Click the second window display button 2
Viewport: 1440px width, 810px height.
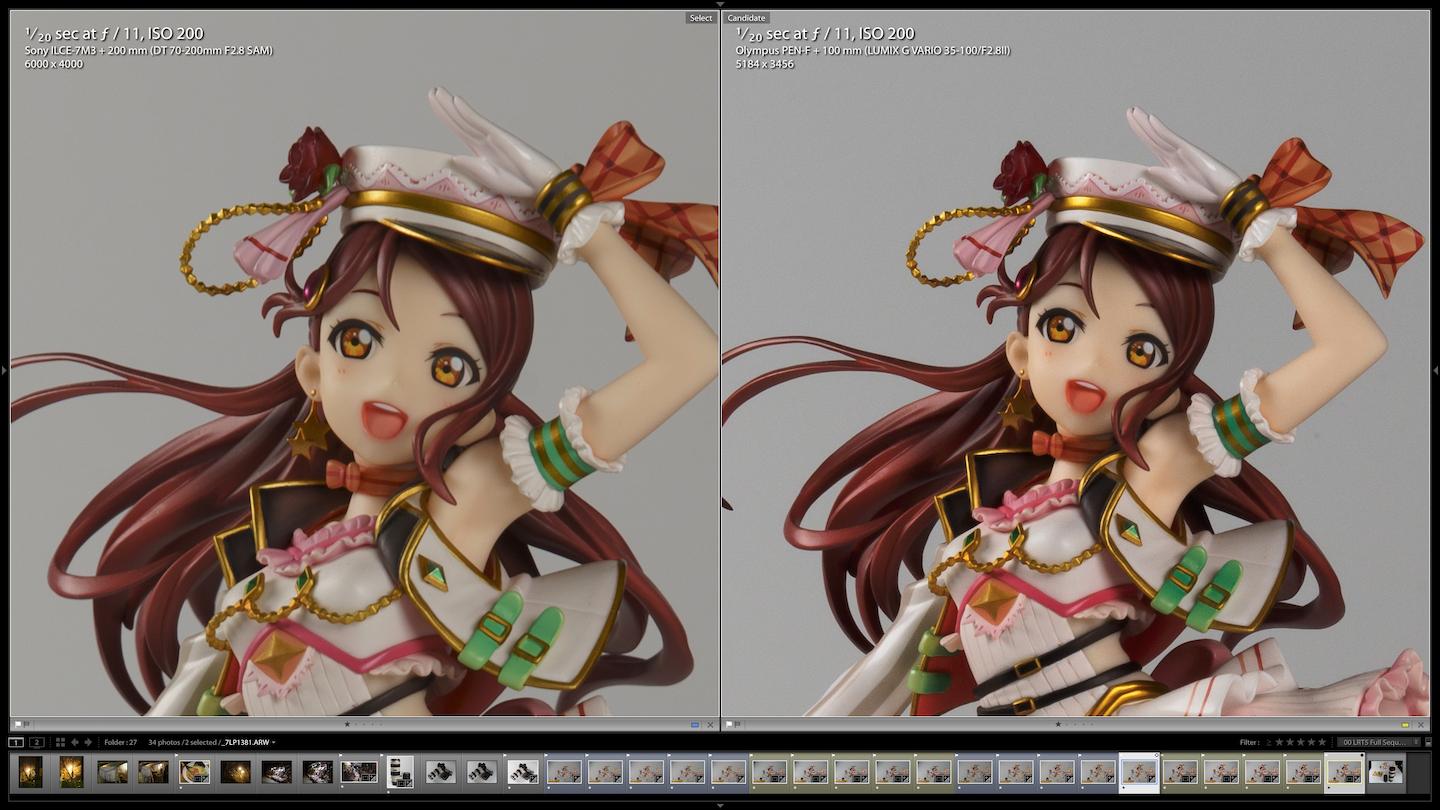coord(36,742)
